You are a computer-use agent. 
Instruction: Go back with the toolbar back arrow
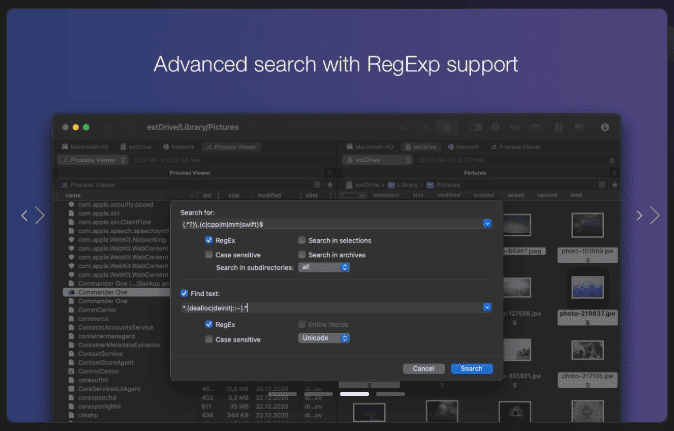coord(110,127)
